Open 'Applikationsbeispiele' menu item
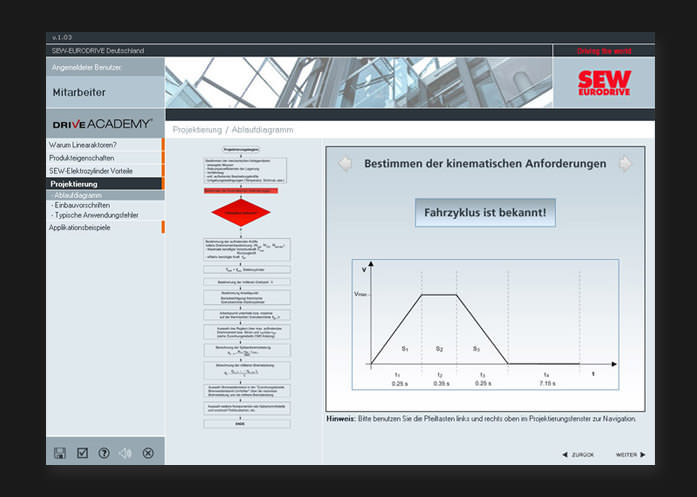Viewport: 697px width, 497px height. coord(105,227)
